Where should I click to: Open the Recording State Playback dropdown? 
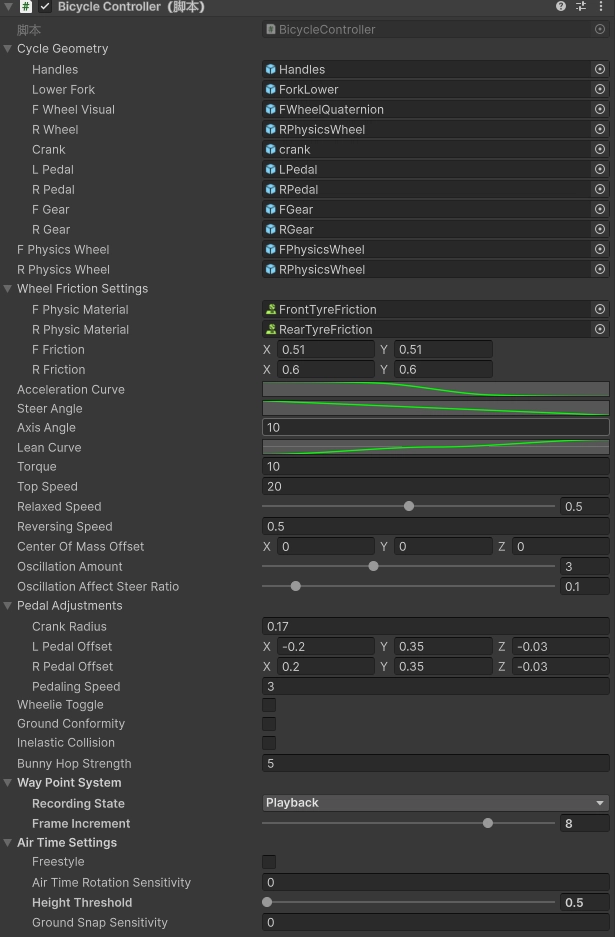(436, 803)
